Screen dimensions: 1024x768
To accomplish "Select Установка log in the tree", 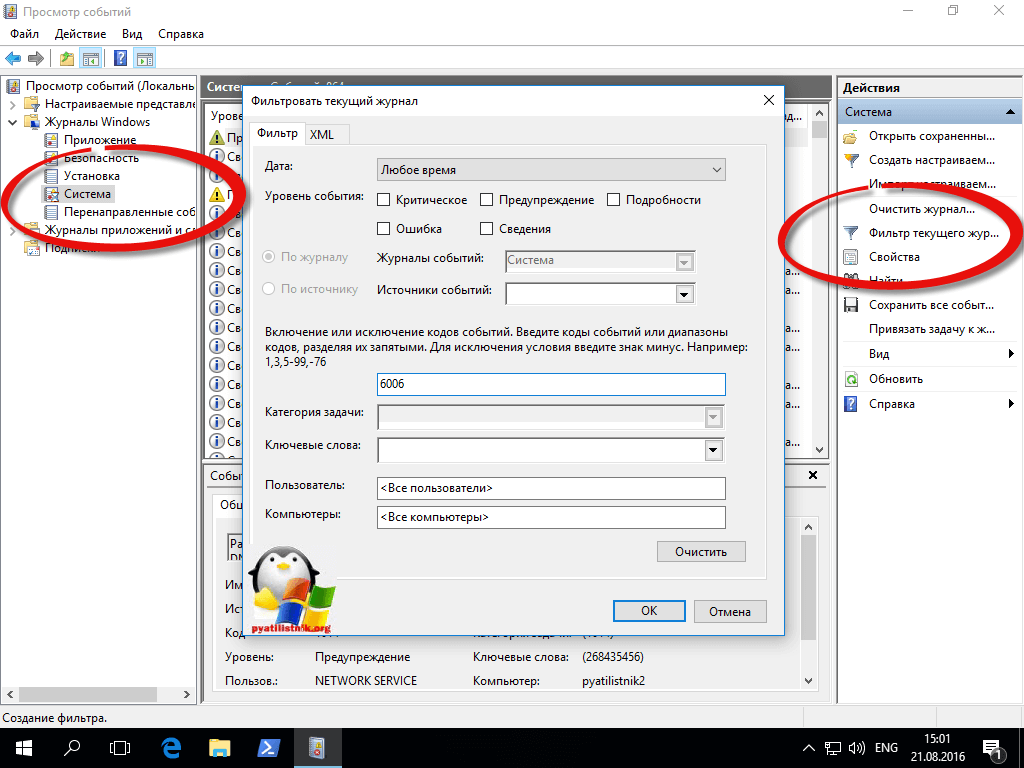I will click(92, 176).
